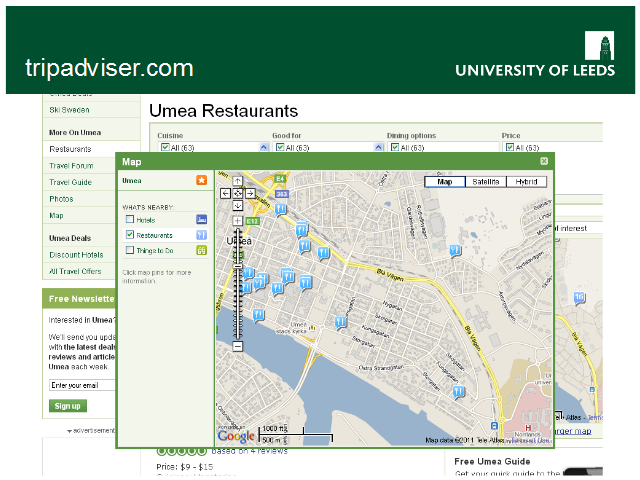Open the All Travel Offers link
Image resolution: width=640 pixels, height=480 pixels.
[x=75, y=271]
